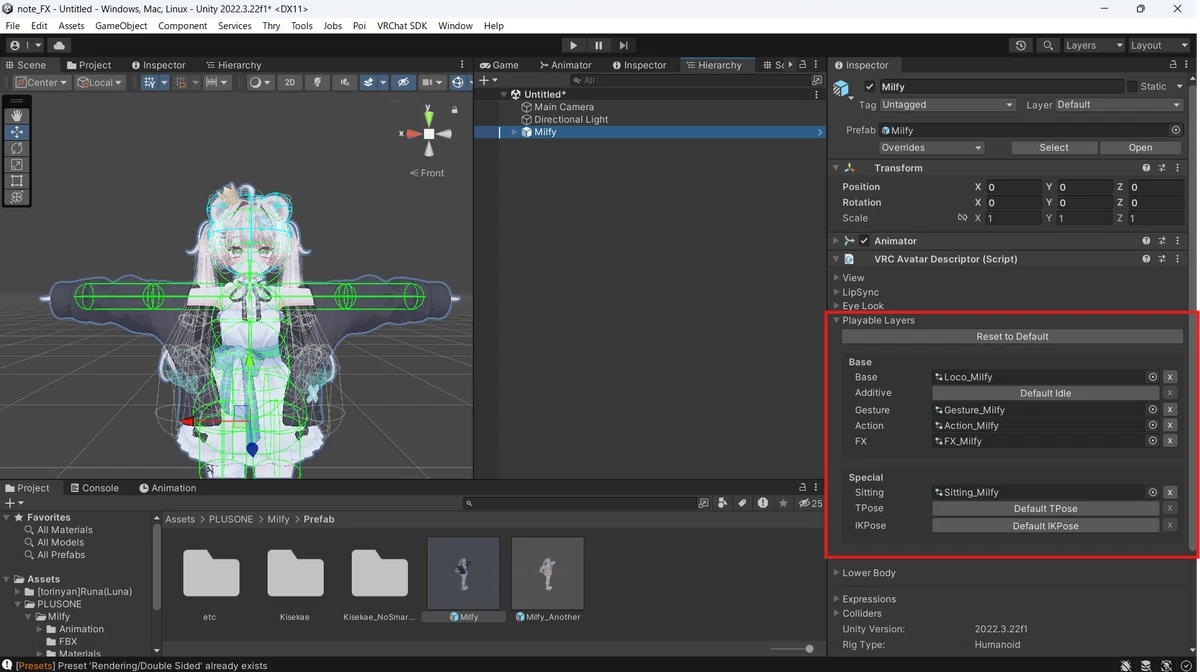
Task: Enable the Static checkbox
Action: [x=1132, y=87]
